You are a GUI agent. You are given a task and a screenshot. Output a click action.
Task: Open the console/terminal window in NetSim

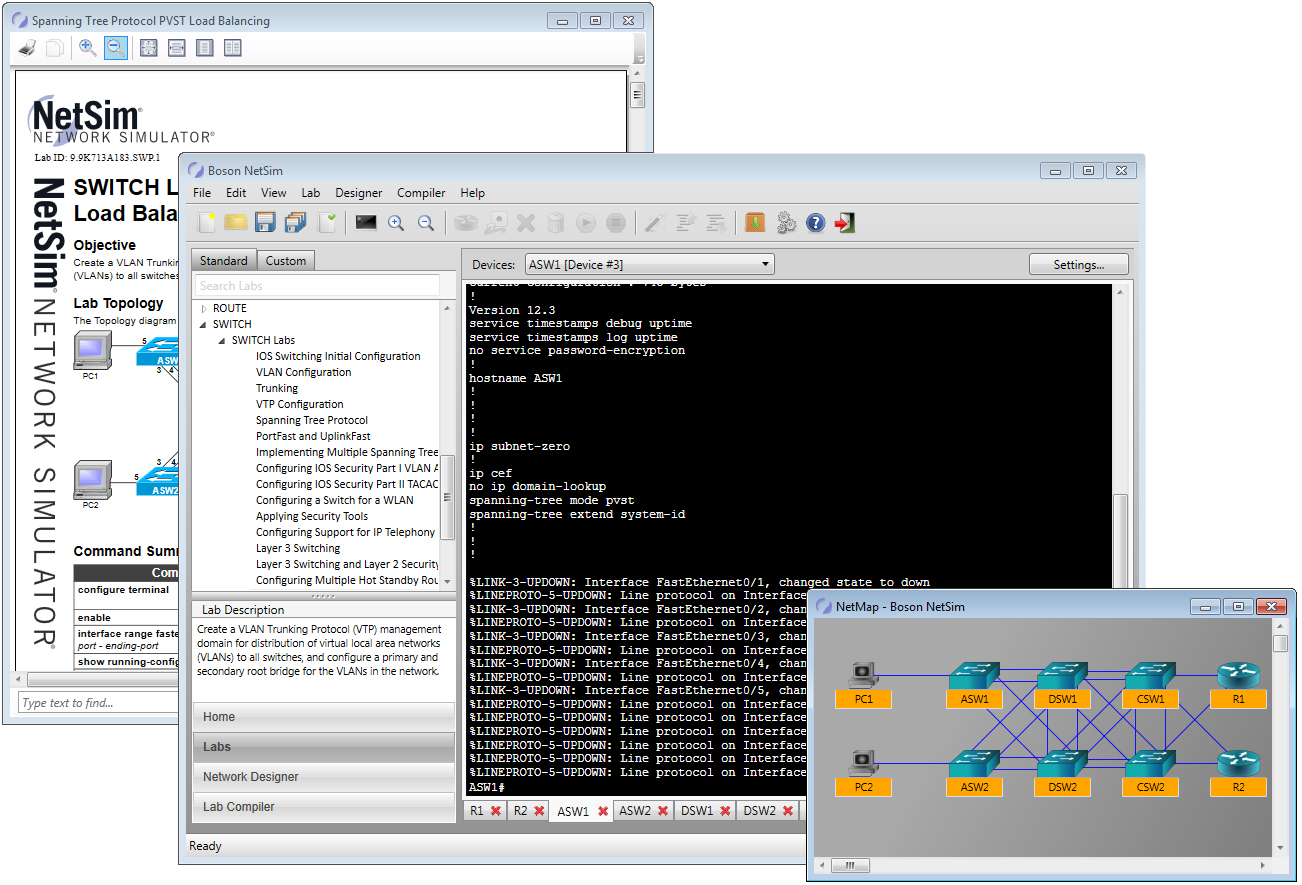click(x=366, y=222)
